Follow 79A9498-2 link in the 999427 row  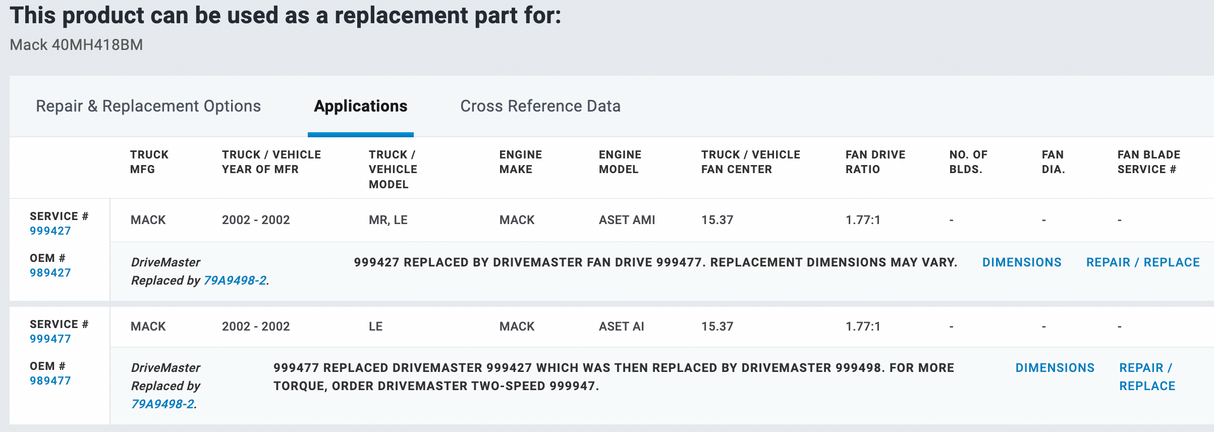235,281
